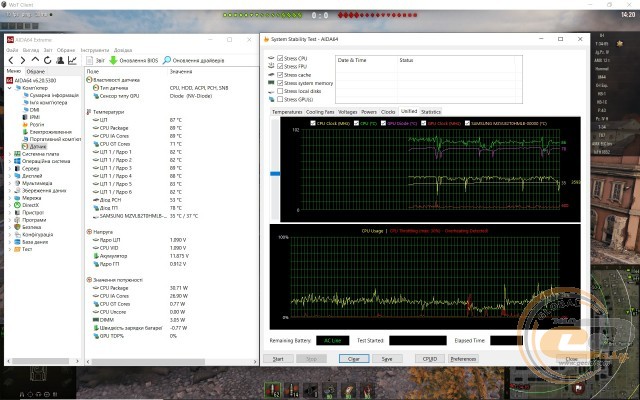Expand the Мультимедіа tree node
Image resolution: width=640 pixels, height=400 pixels.
(x=10, y=183)
